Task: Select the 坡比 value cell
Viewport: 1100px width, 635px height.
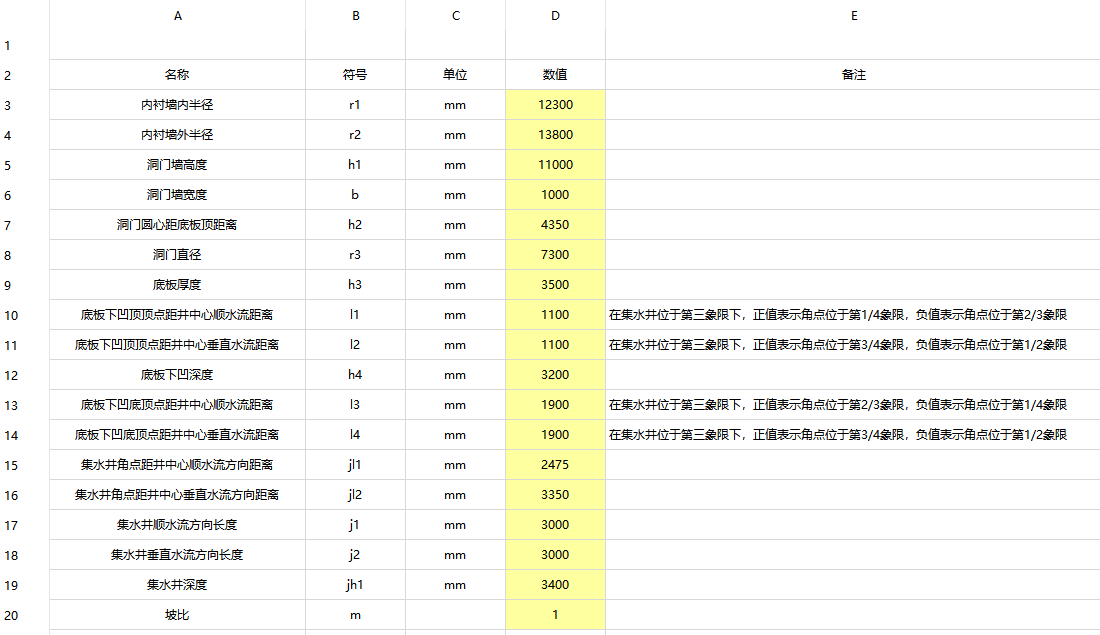Action: (555, 615)
